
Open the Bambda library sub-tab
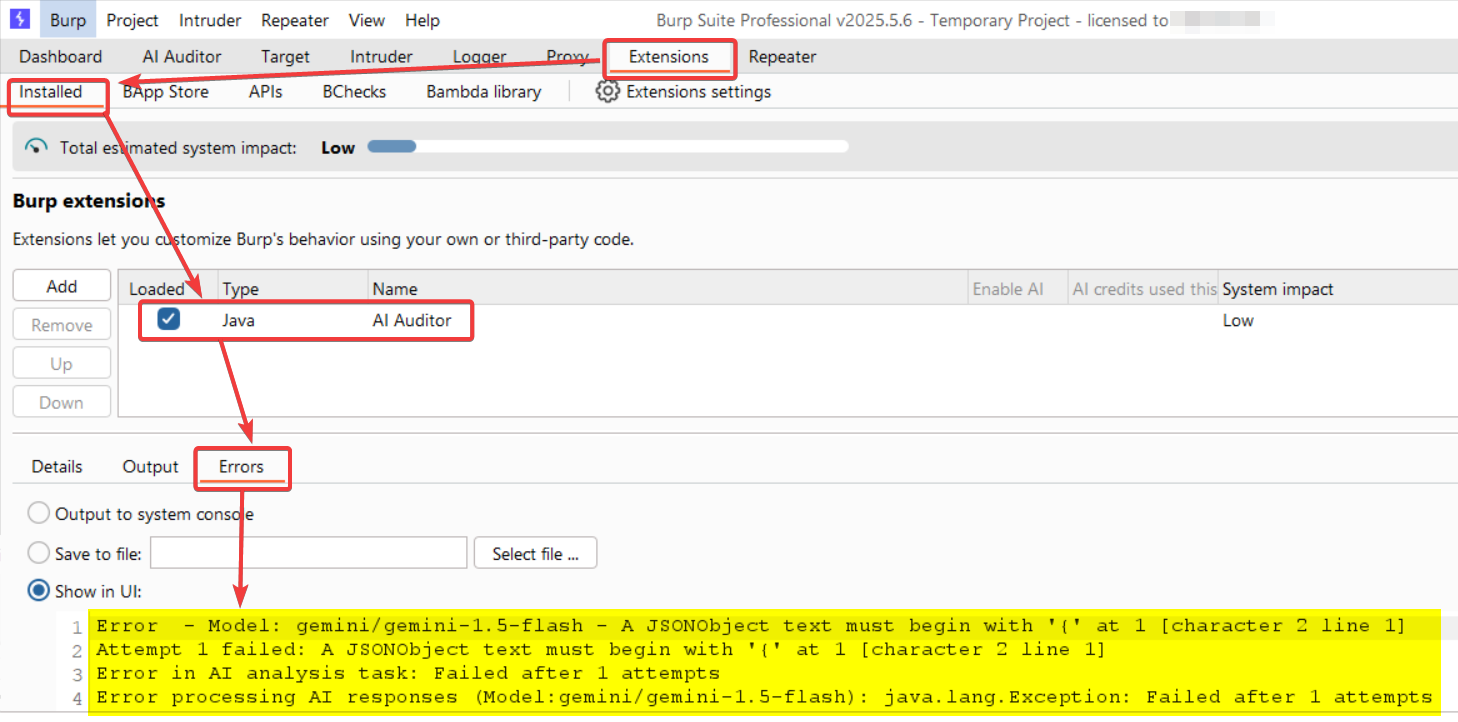(x=484, y=92)
